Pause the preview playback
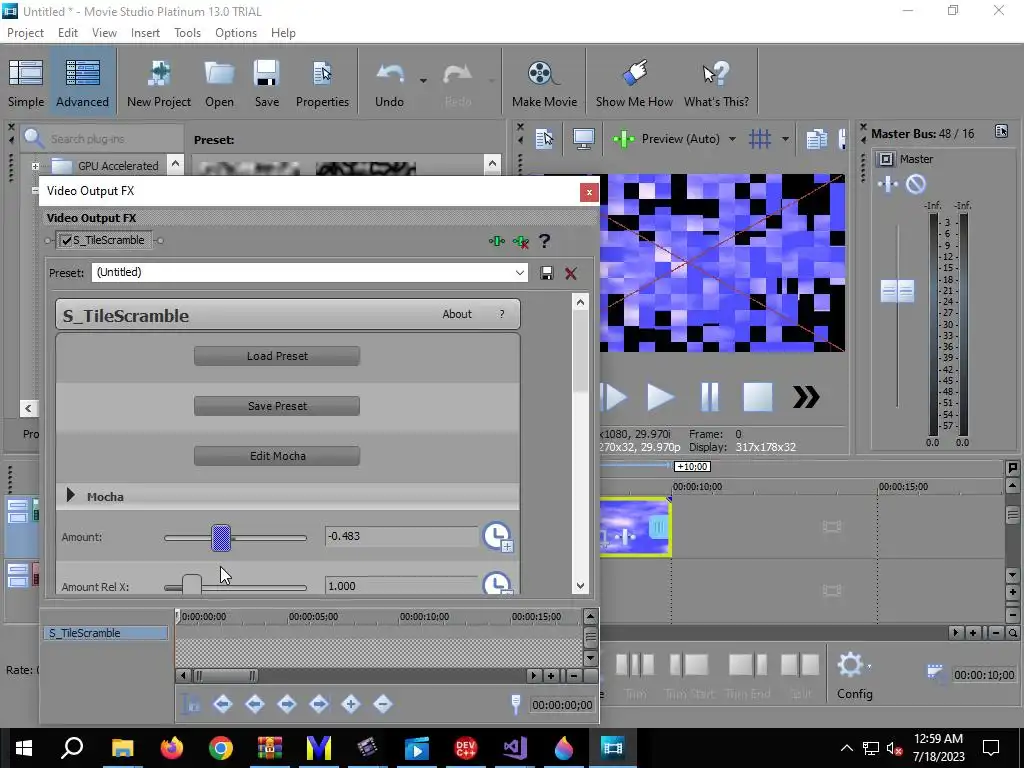 [709, 397]
